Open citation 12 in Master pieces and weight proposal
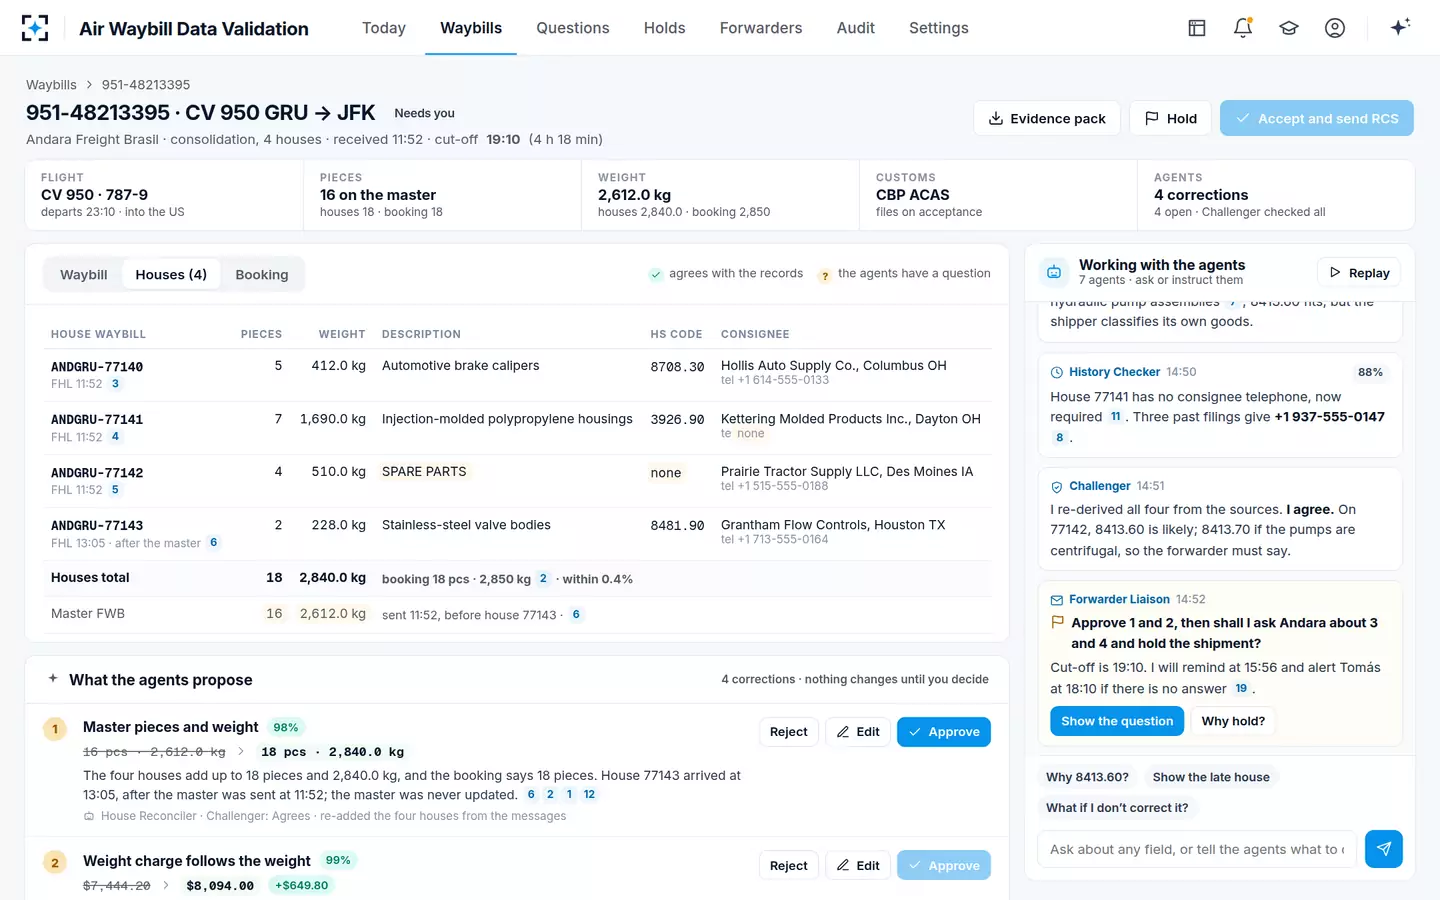Image resolution: width=1440 pixels, height=900 pixels. [x=589, y=795]
